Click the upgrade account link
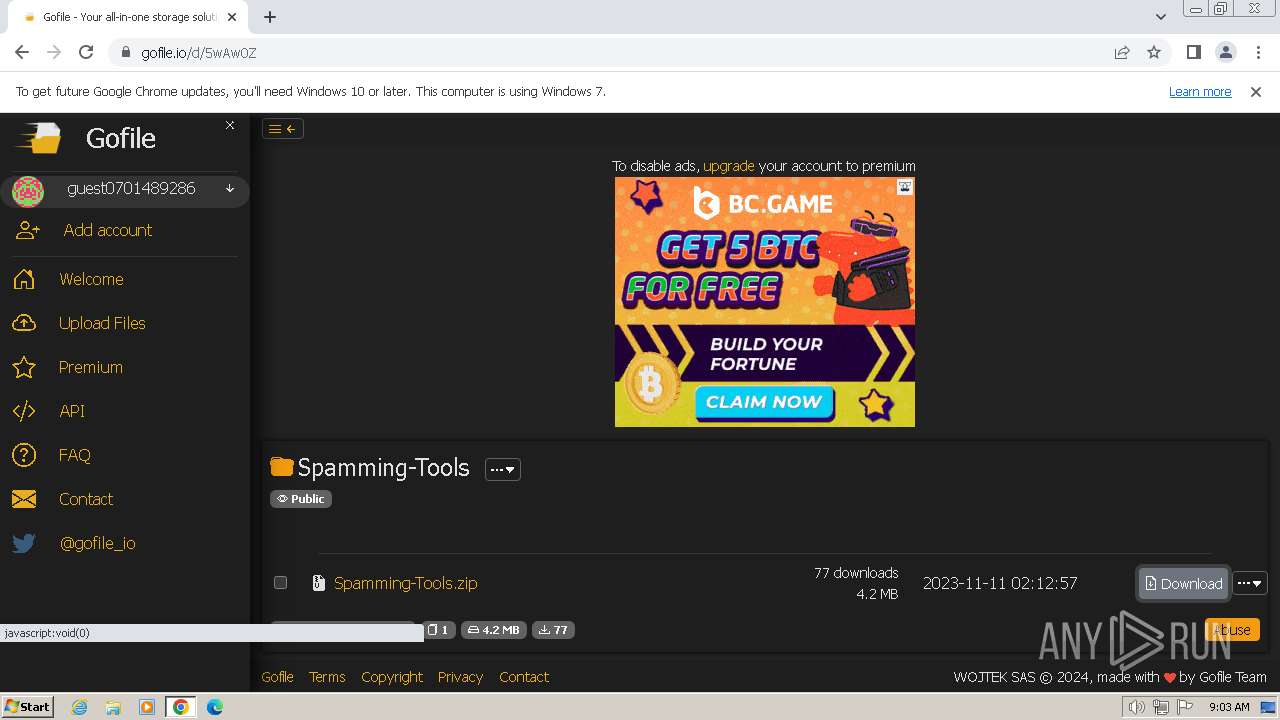The image size is (1280, 720). click(x=729, y=166)
